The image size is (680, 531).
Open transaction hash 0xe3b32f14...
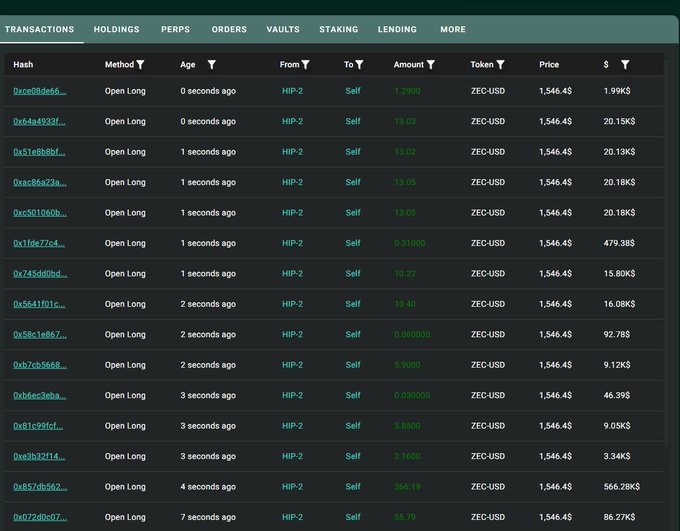coord(39,456)
